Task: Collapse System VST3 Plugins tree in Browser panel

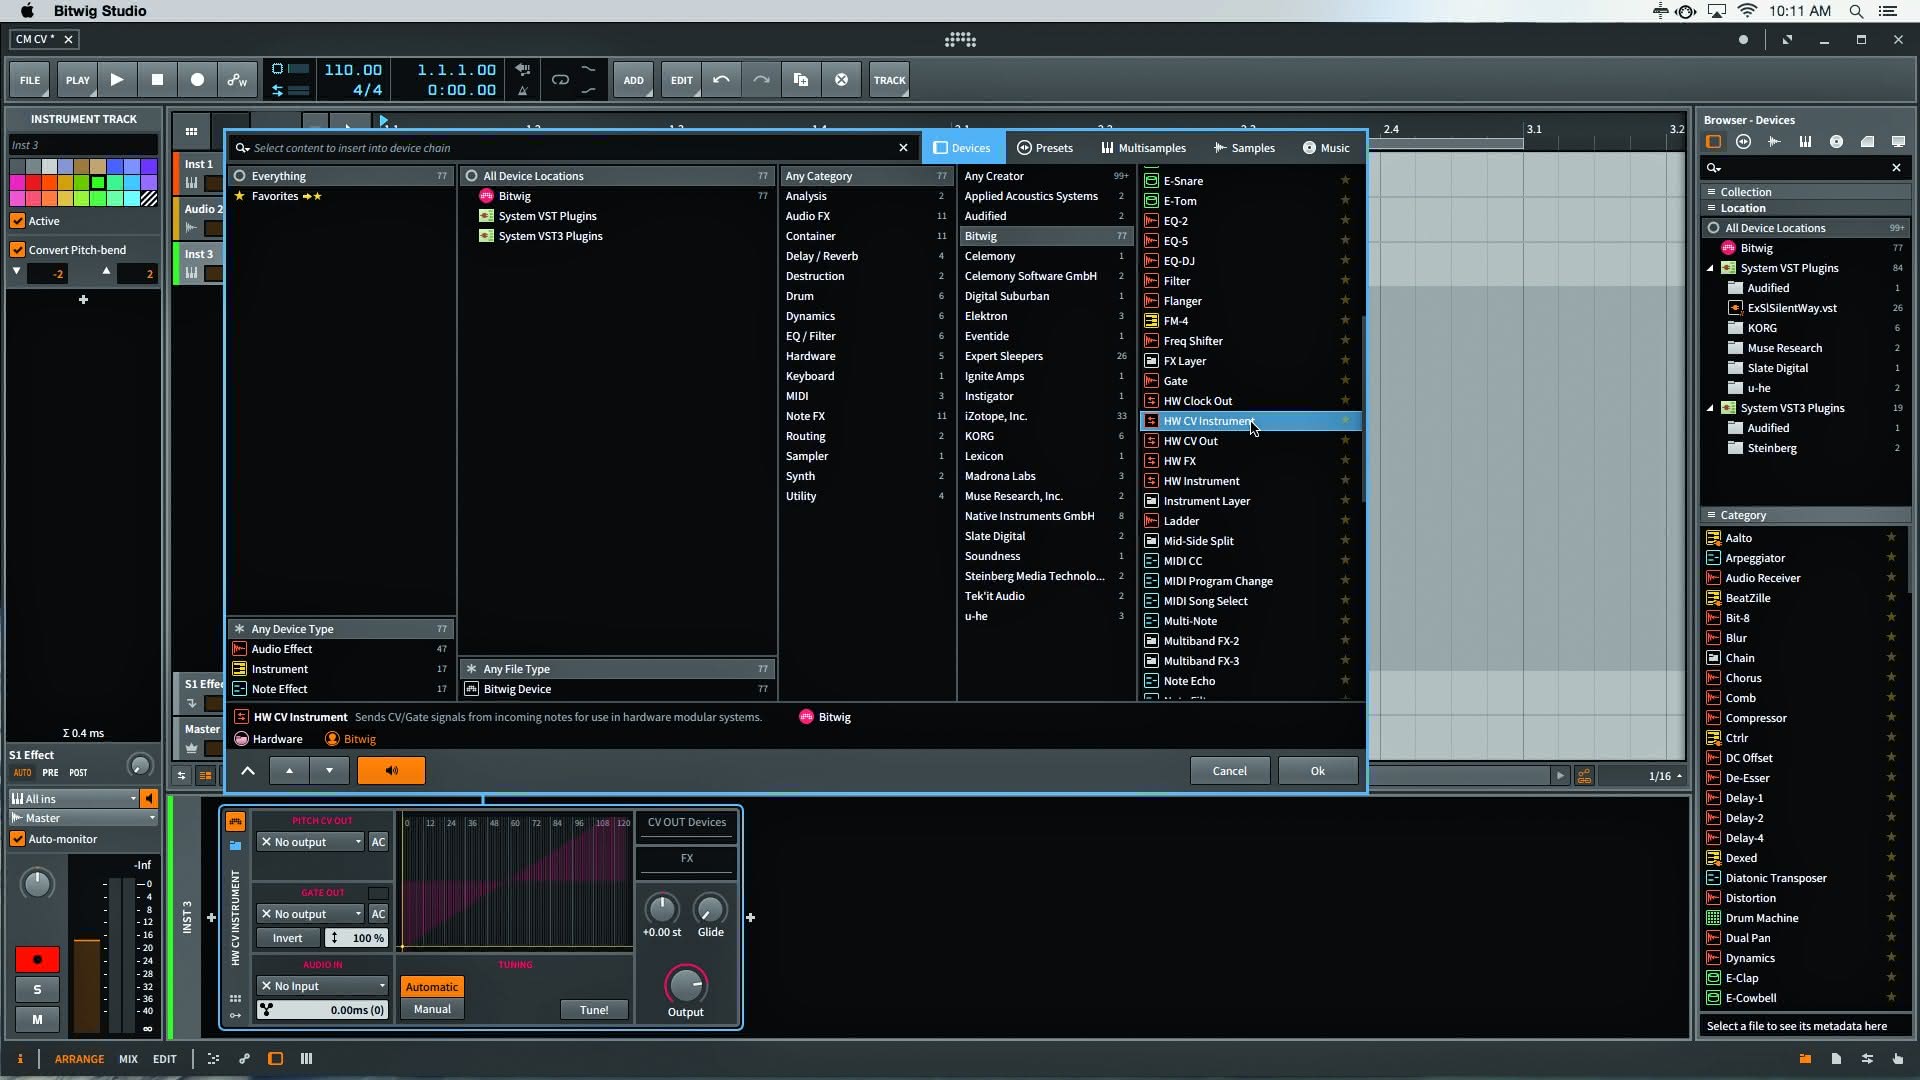Action: tap(1710, 408)
